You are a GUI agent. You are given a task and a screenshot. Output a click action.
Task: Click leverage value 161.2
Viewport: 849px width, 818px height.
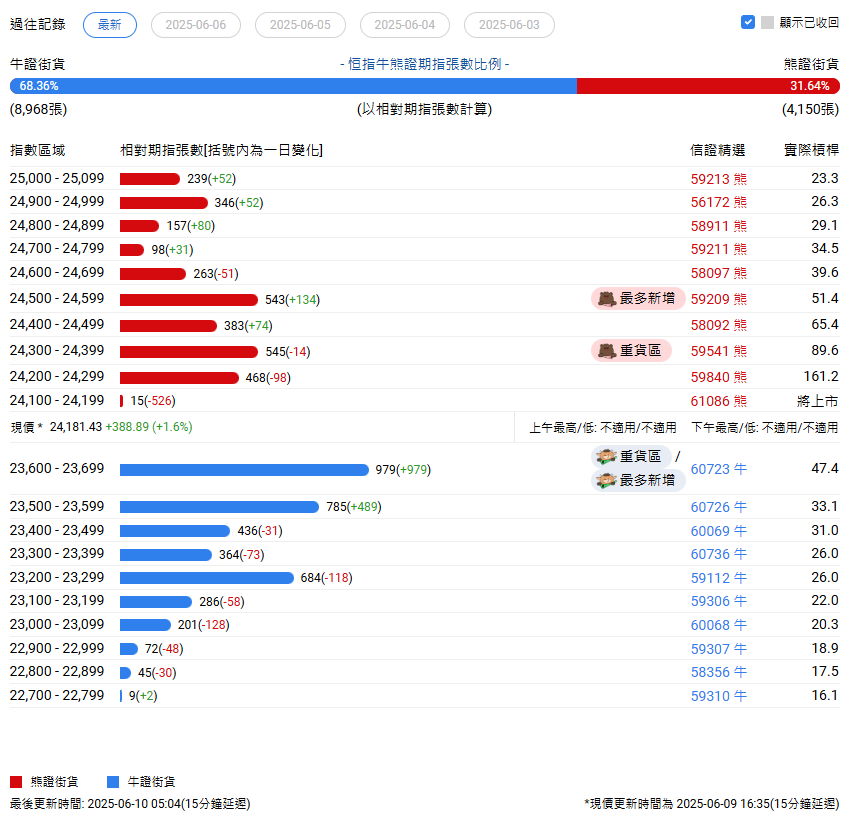coord(821,377)
